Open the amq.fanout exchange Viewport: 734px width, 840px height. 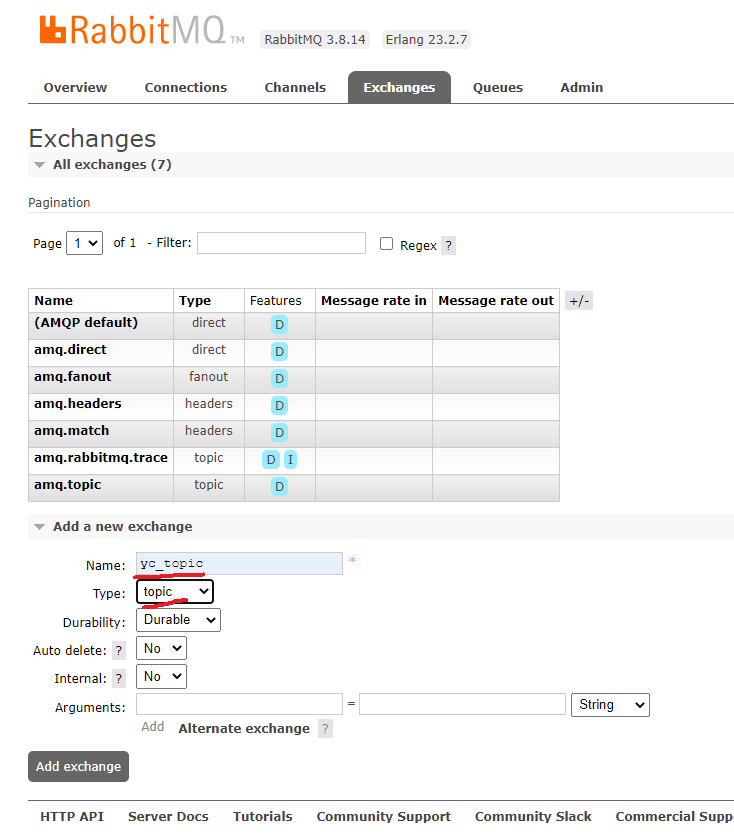[73, 377]
